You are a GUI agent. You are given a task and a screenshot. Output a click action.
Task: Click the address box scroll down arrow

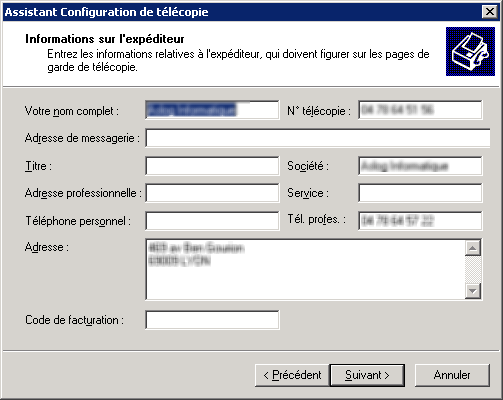(x=473, y=291)
